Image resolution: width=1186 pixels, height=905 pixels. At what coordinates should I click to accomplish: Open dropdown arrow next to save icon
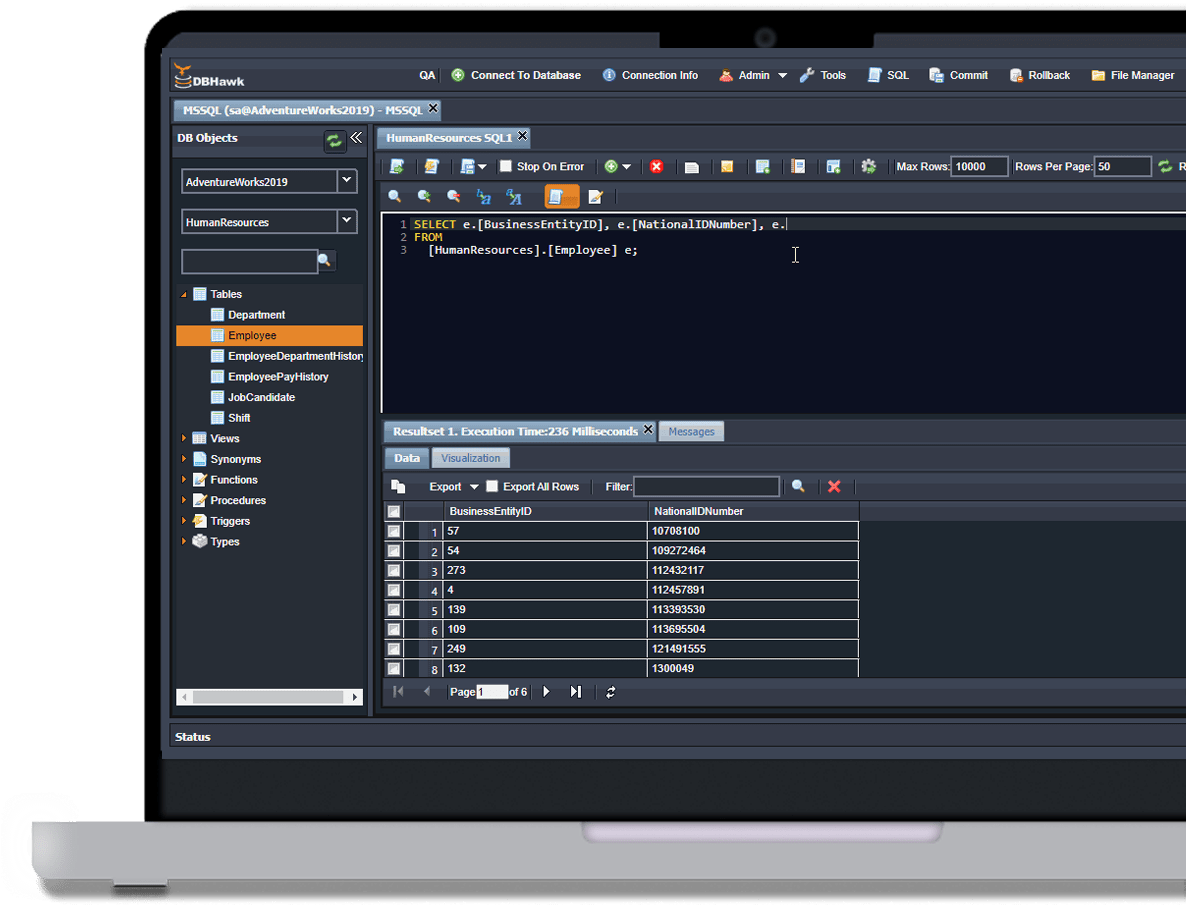point(482,166)
